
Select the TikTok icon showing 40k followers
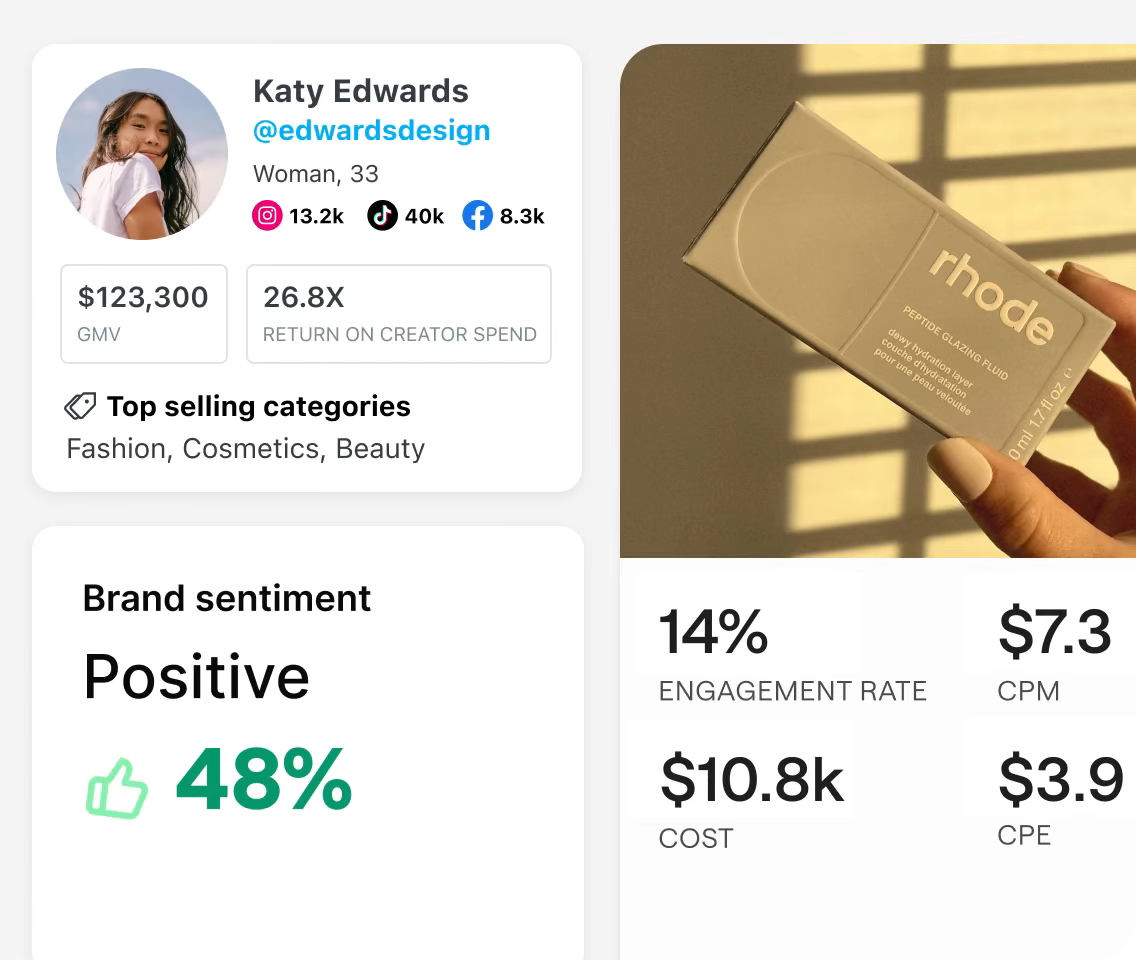(x=381, y=216)
